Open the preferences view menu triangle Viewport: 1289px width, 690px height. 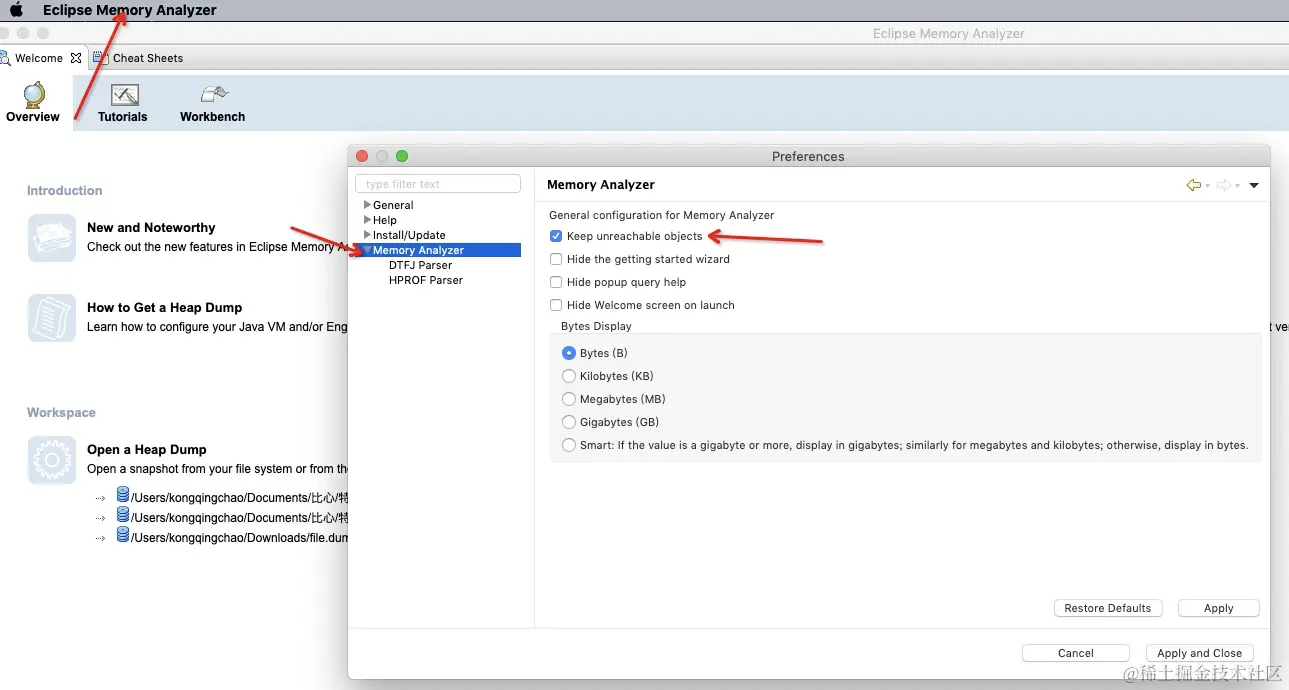(1254, 186)
